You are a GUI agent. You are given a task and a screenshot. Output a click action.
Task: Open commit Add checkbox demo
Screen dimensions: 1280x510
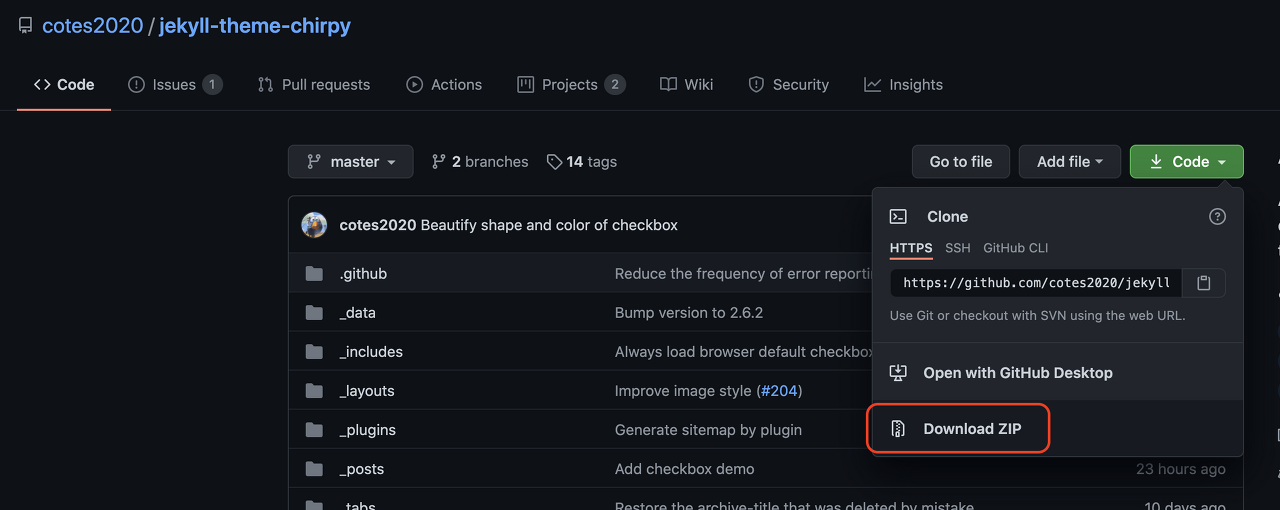685,469
